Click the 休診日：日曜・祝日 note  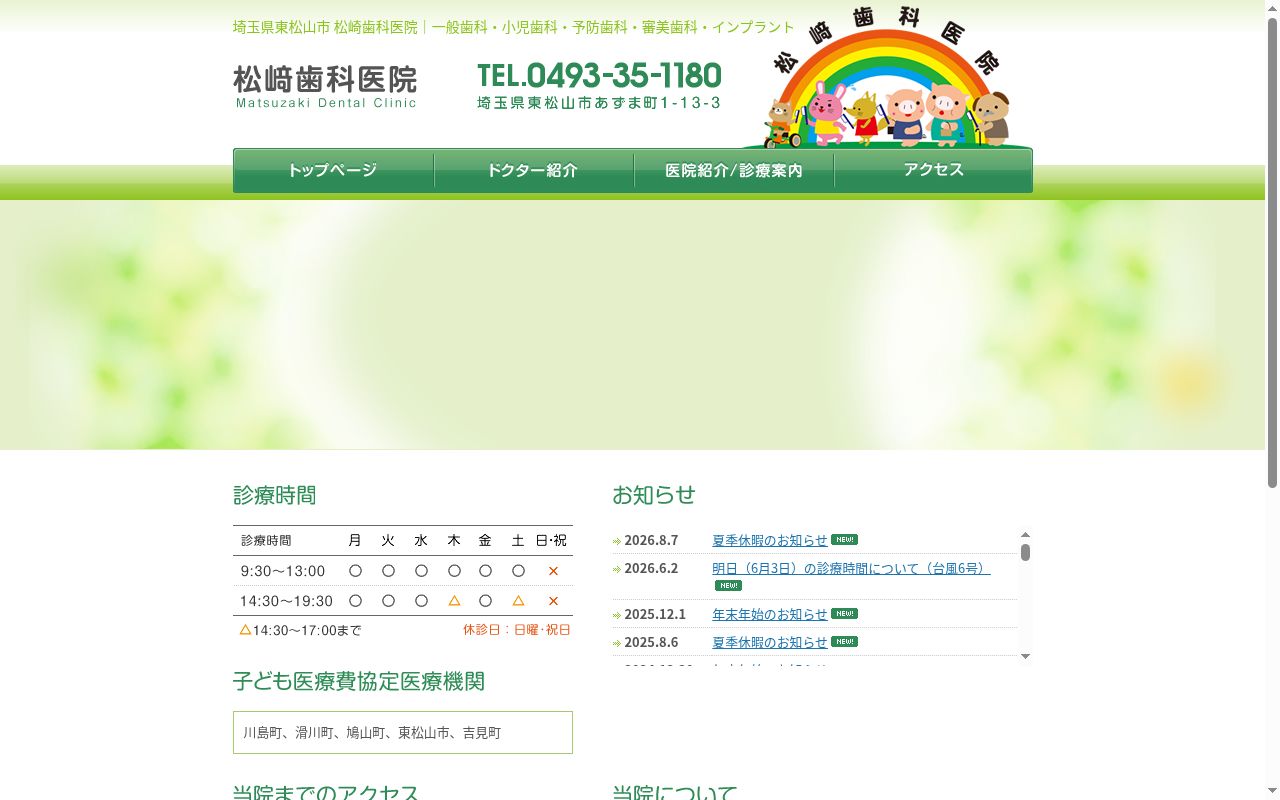(517, 630)
